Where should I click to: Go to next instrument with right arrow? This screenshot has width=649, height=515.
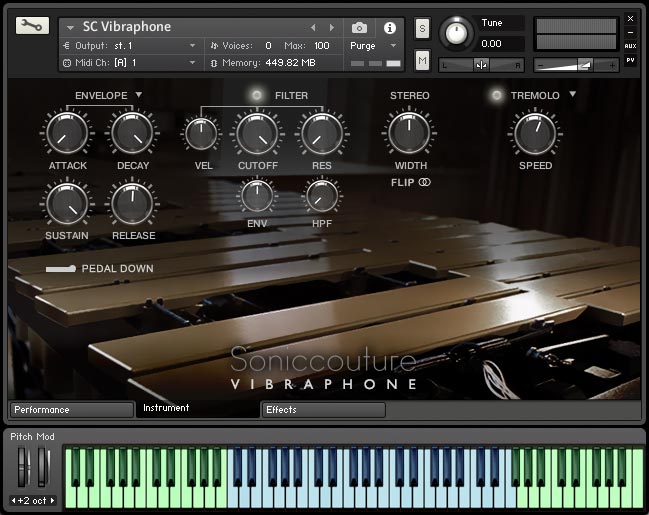pyautogui.click(x=332, y=27)
